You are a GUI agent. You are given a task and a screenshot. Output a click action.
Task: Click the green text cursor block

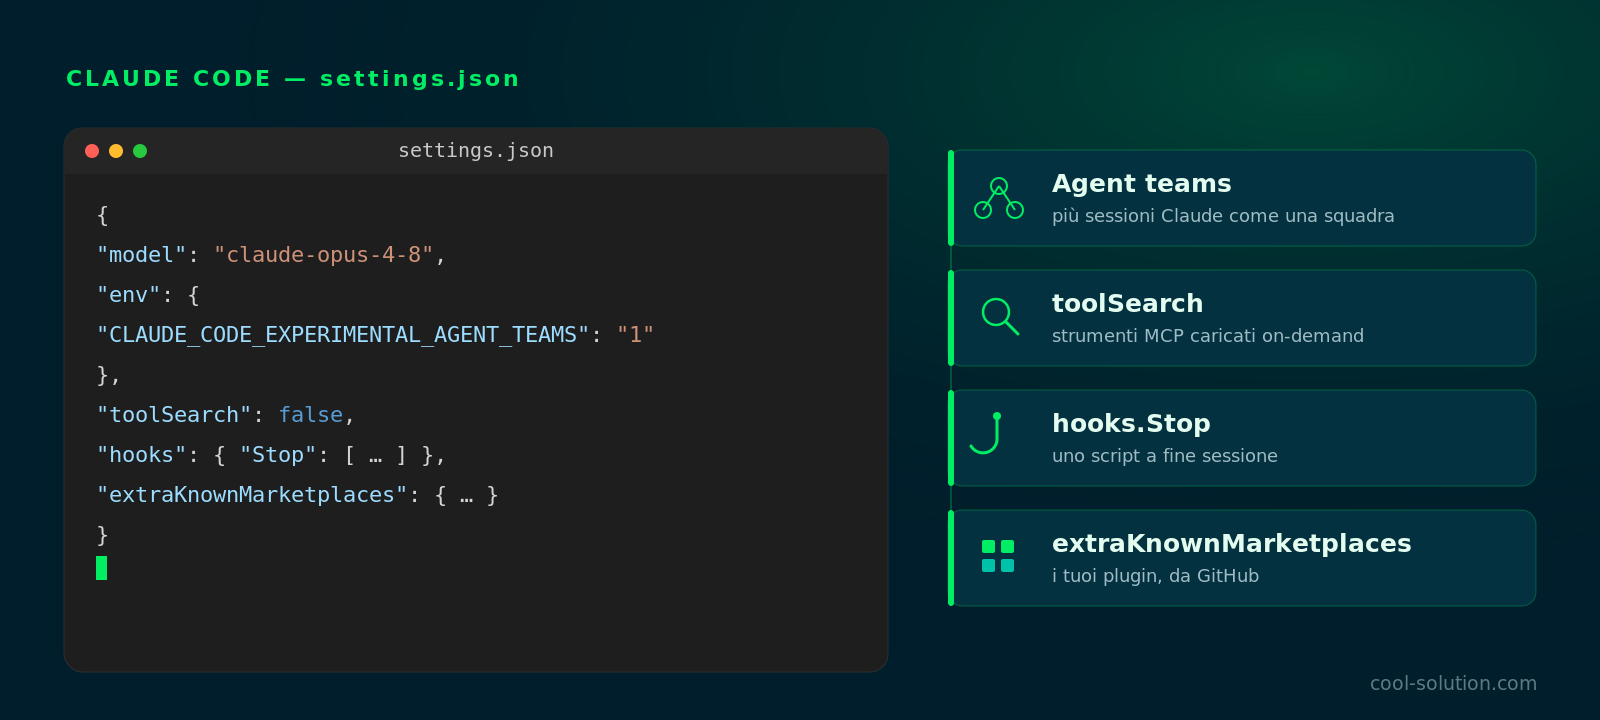click(x=101, y=568)
